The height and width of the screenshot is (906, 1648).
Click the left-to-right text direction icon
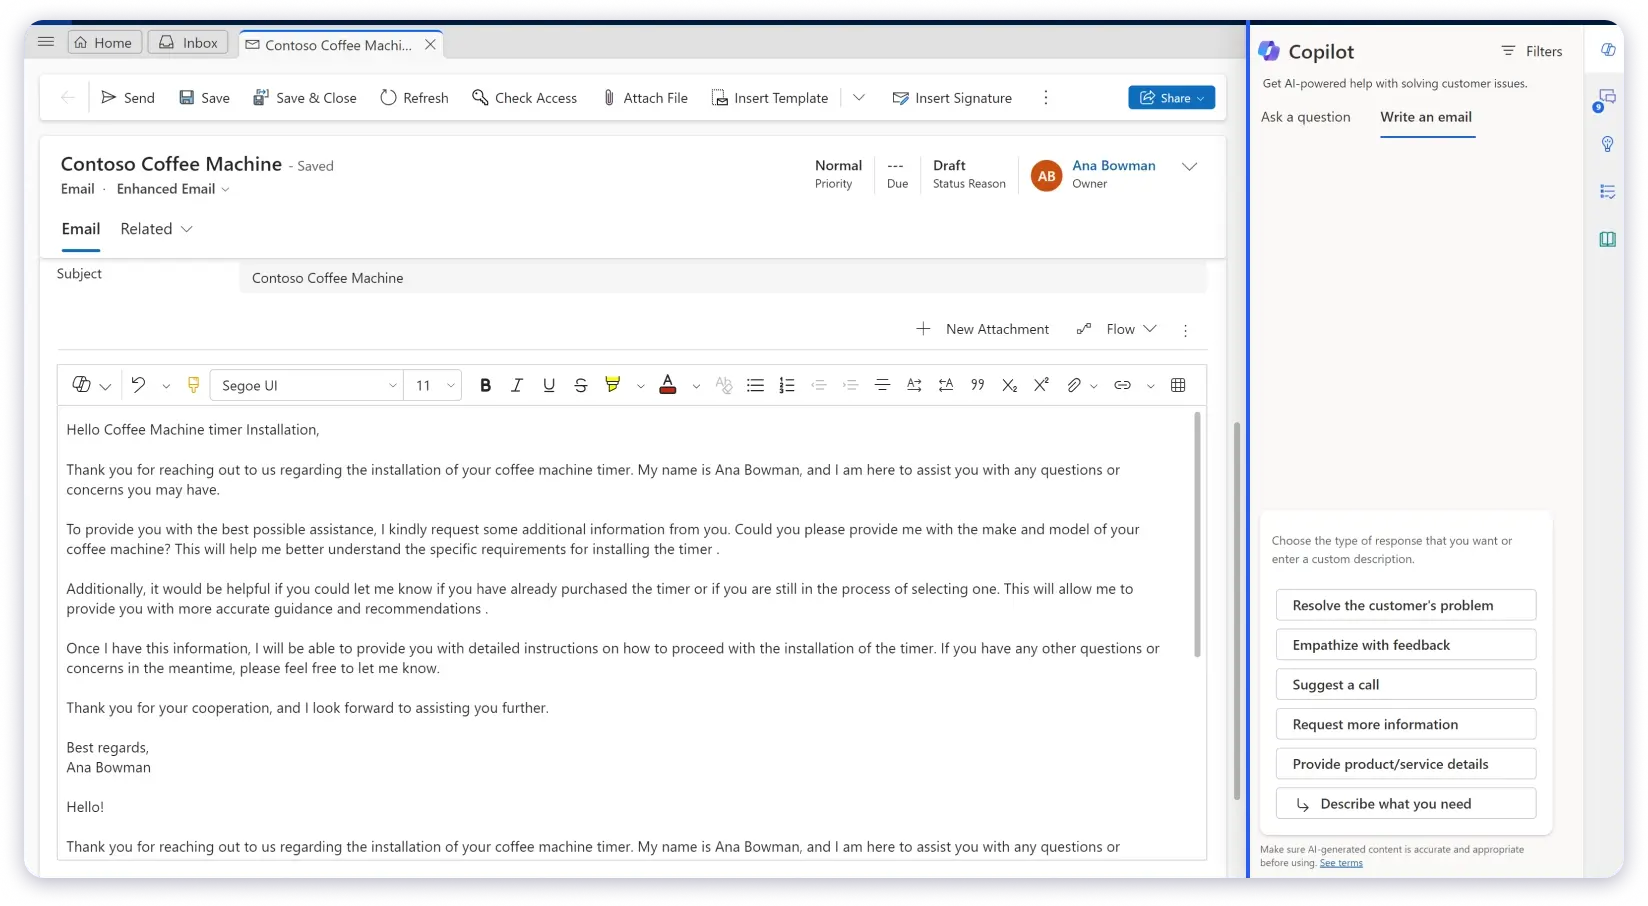[914, 385]
